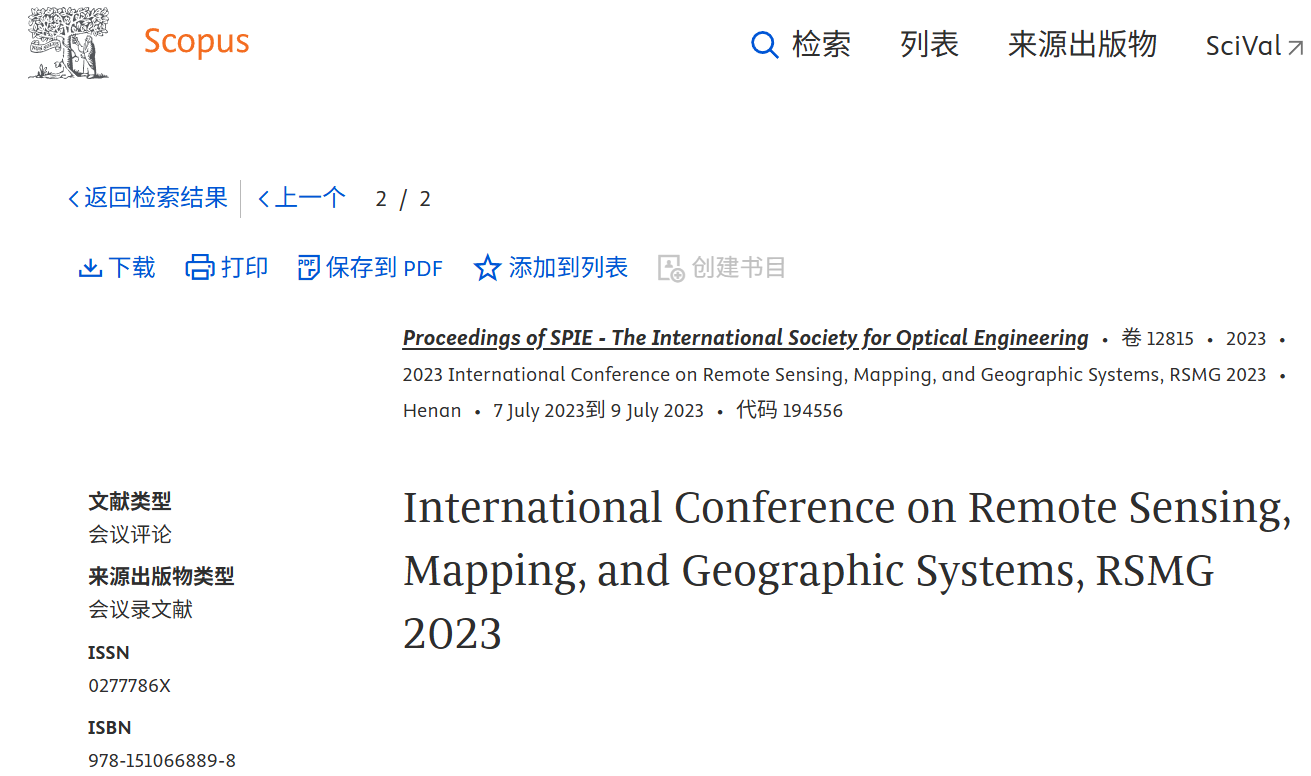This screenshot has width=1311, height=776.
Task: Click the RSMG 2023 conference name line
Action: click(834, 375)
